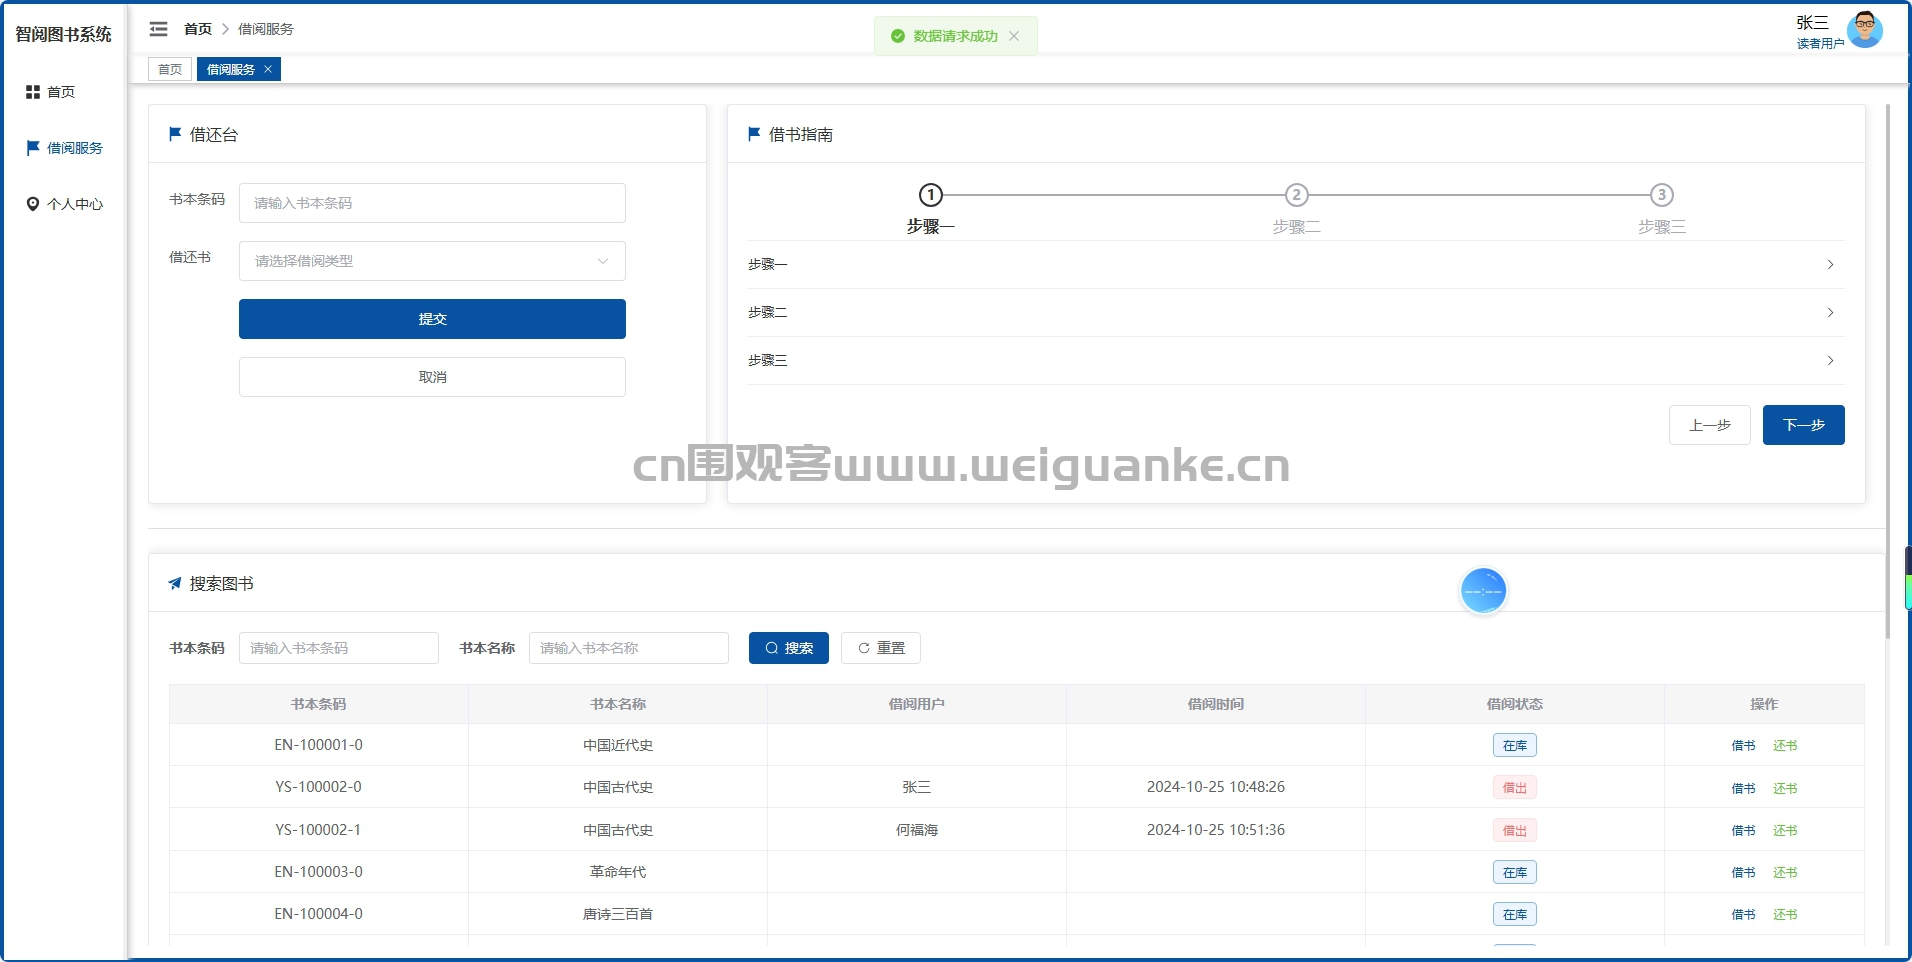Expand the 步骤三 collapse row

1296,361
